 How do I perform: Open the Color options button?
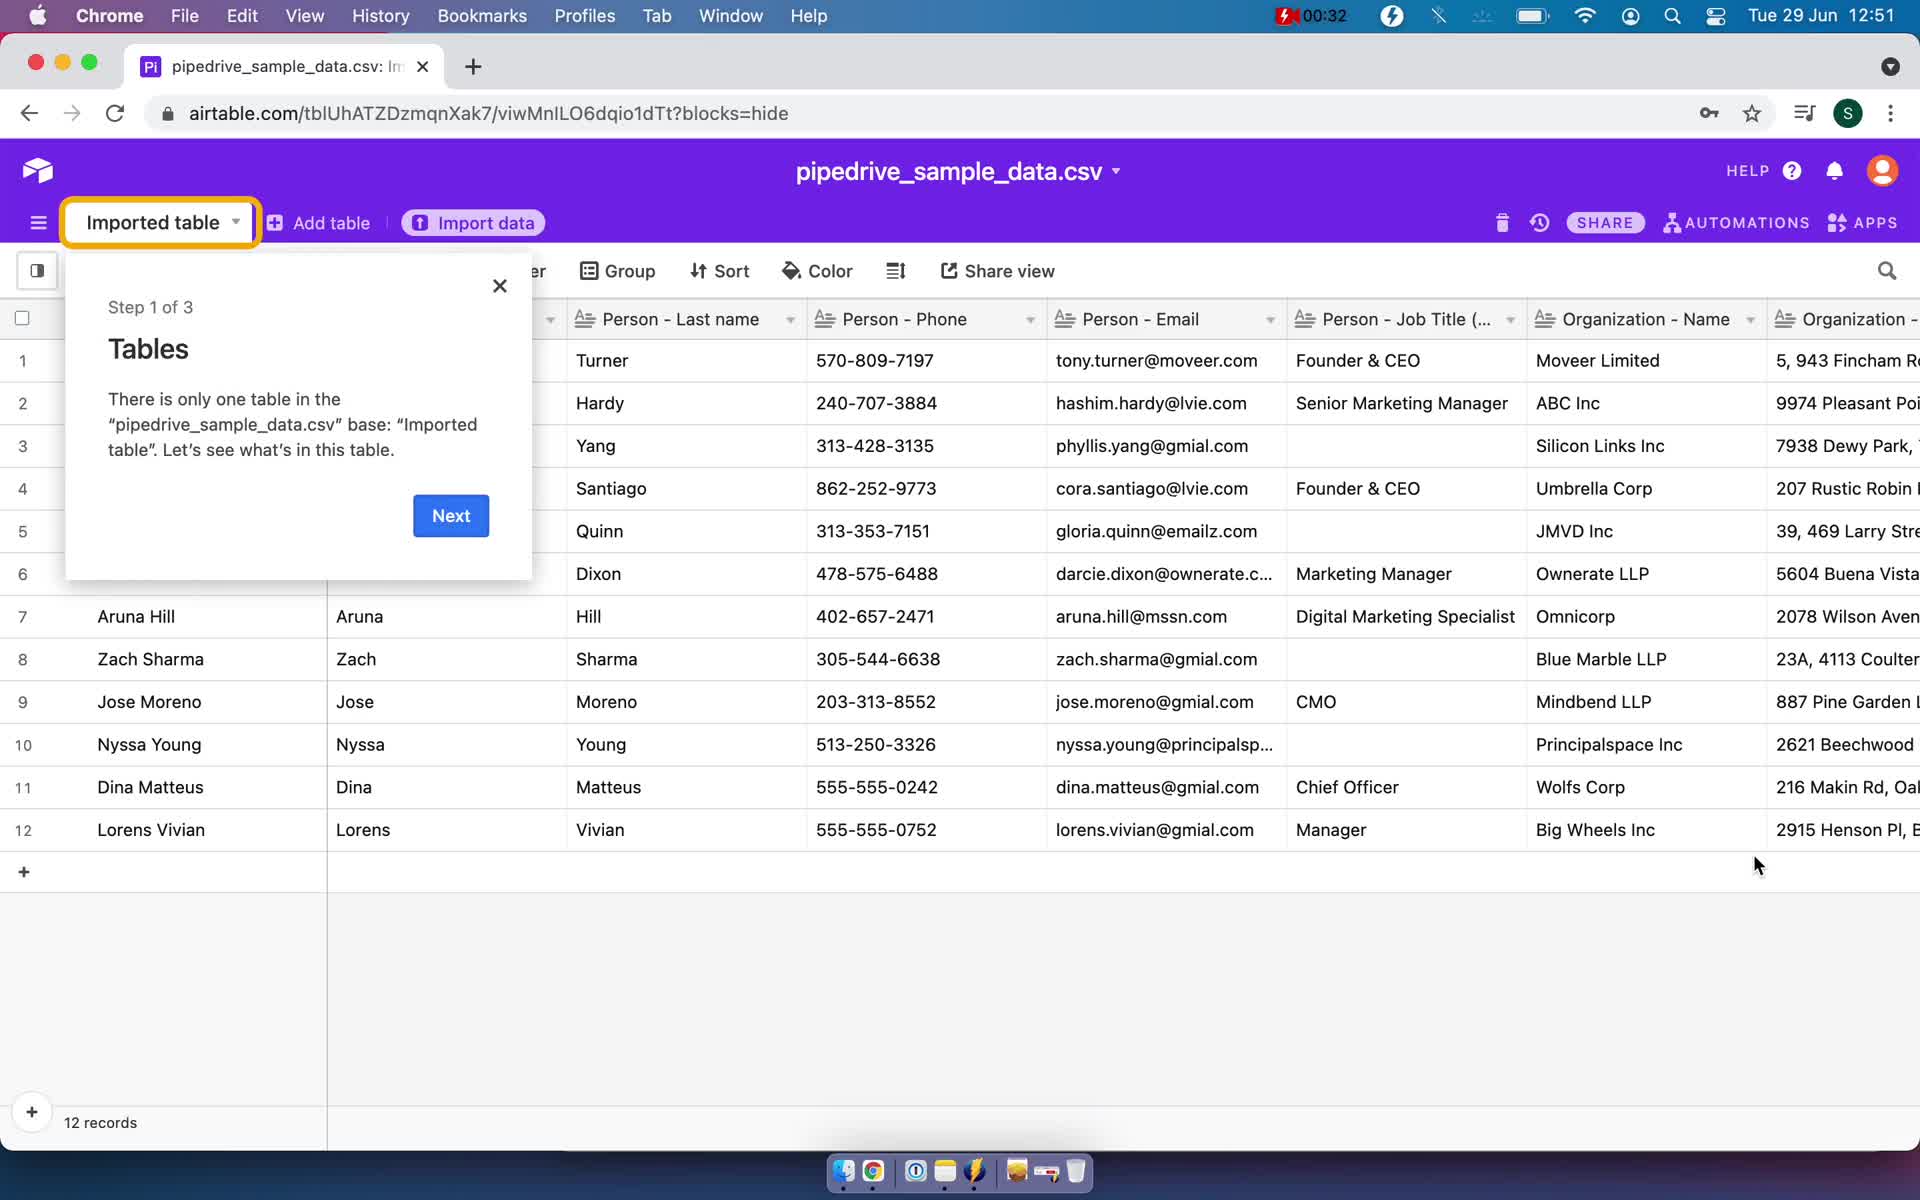[x=817, y=271]
